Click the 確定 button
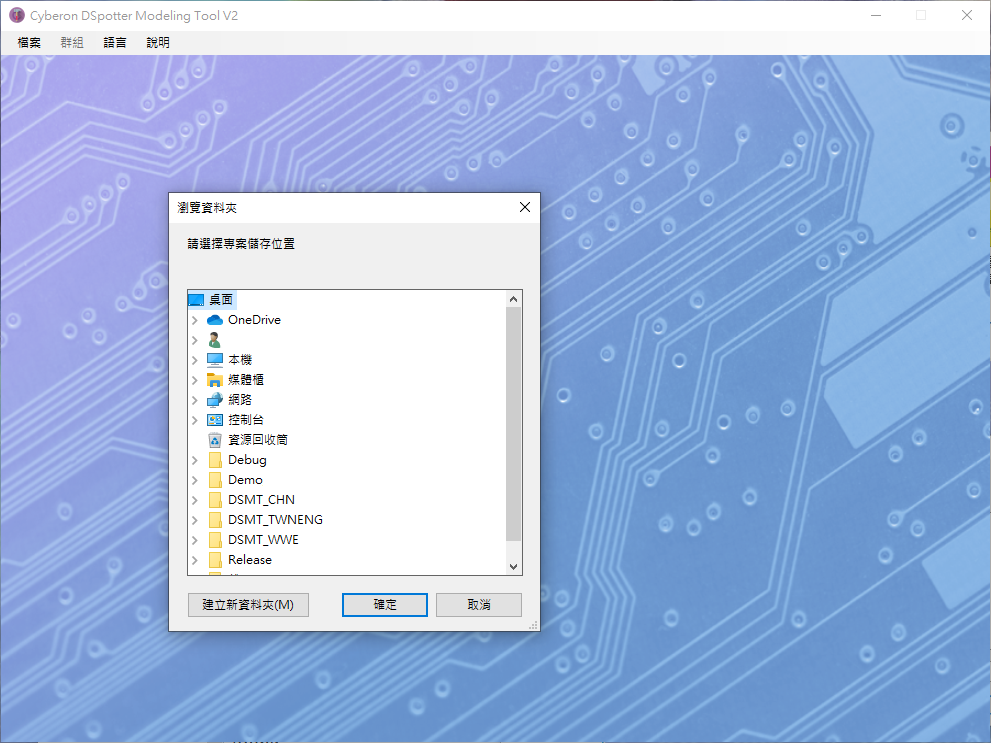 click(385, 605)
